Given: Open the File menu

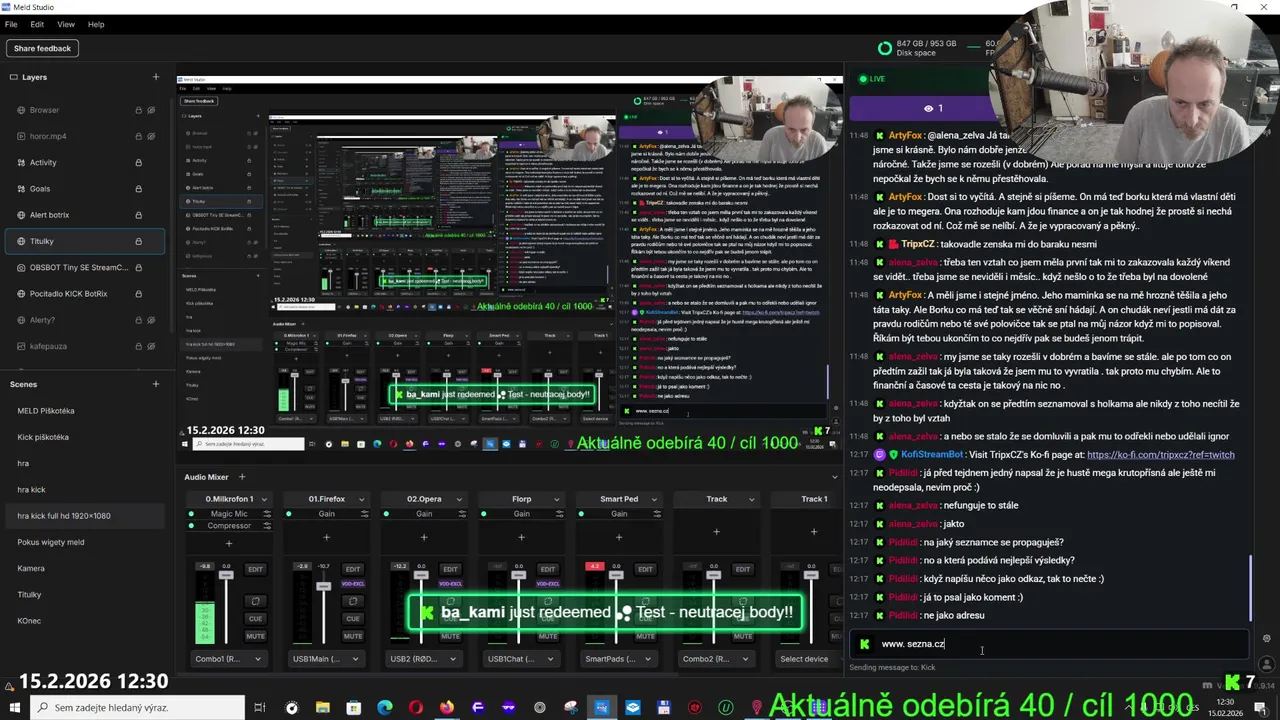Looking at the screenshot, I should (x=13, y=24).
